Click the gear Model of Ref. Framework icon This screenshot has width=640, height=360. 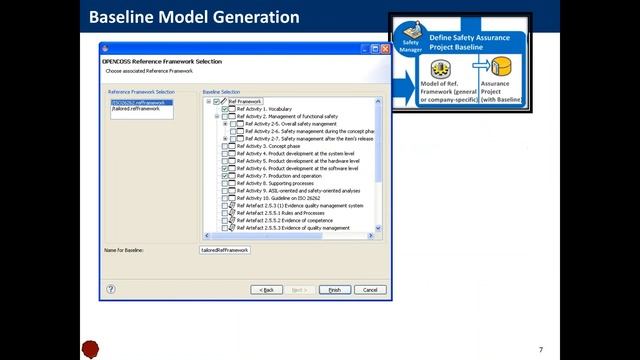pos(440,69)
